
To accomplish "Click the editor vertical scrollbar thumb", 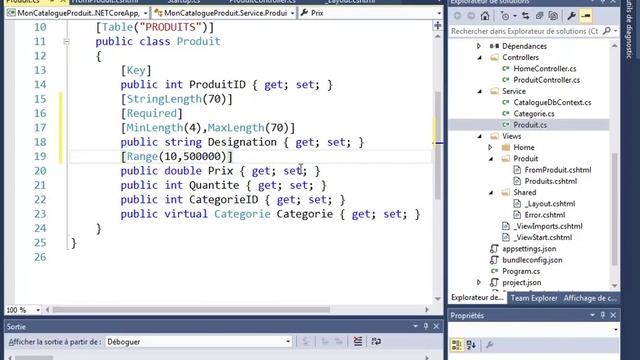I will coord(438,145).
